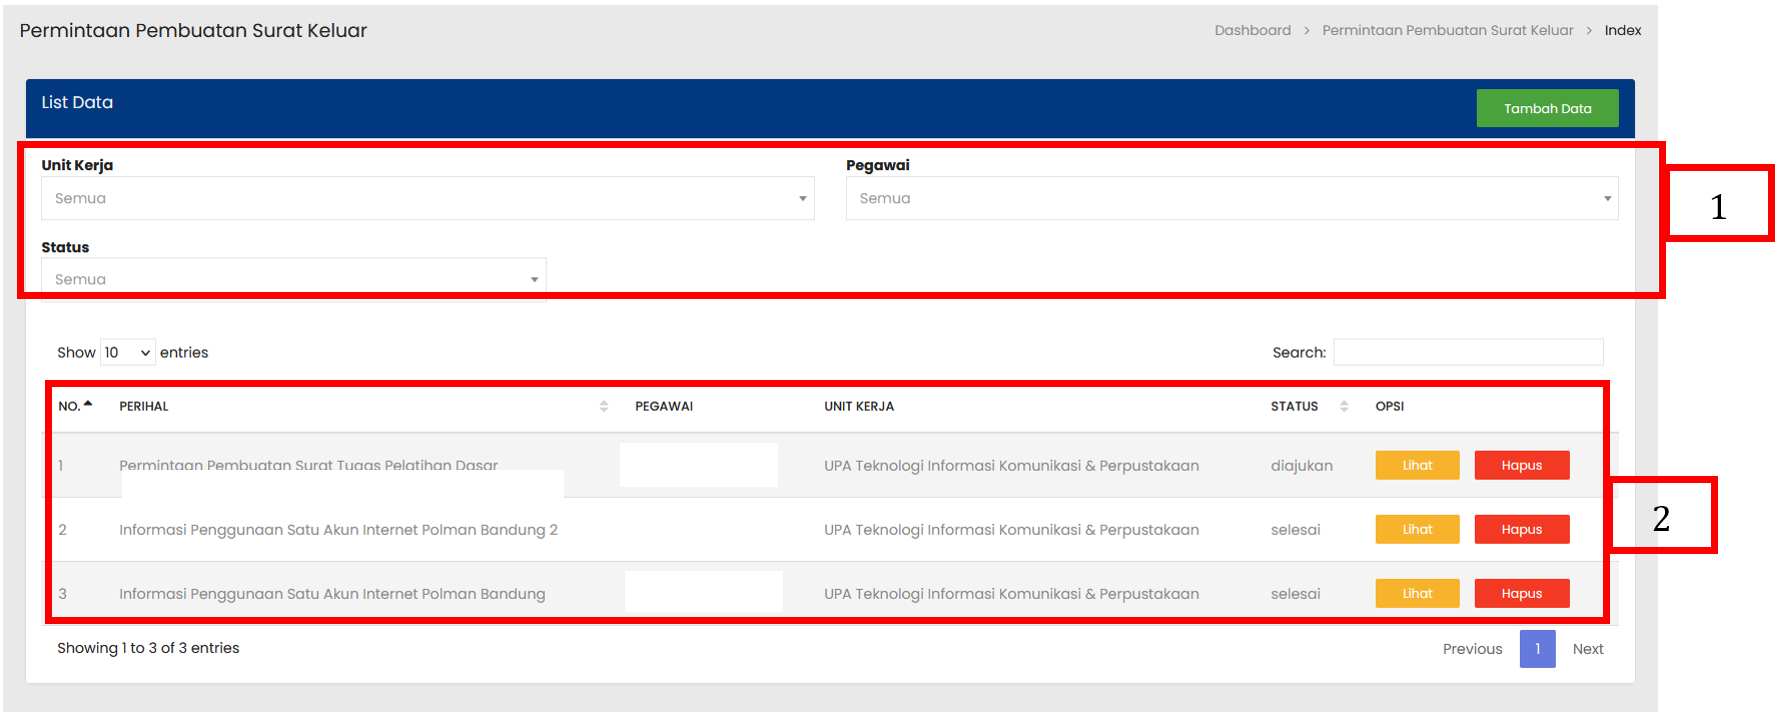The width and height of the screenshot is (1786, 718).
Task: Sort table by NO. column arrow
Action: [88, 405]
